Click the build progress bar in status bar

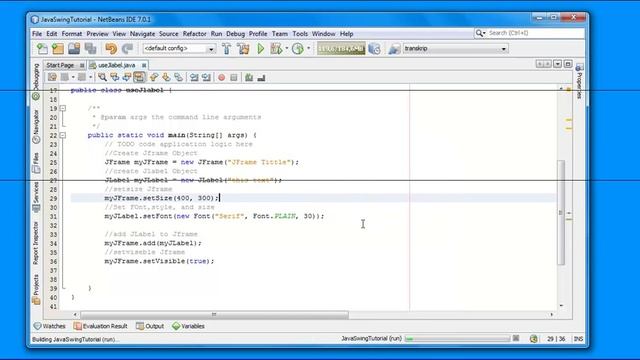click(x=458, y=338)
